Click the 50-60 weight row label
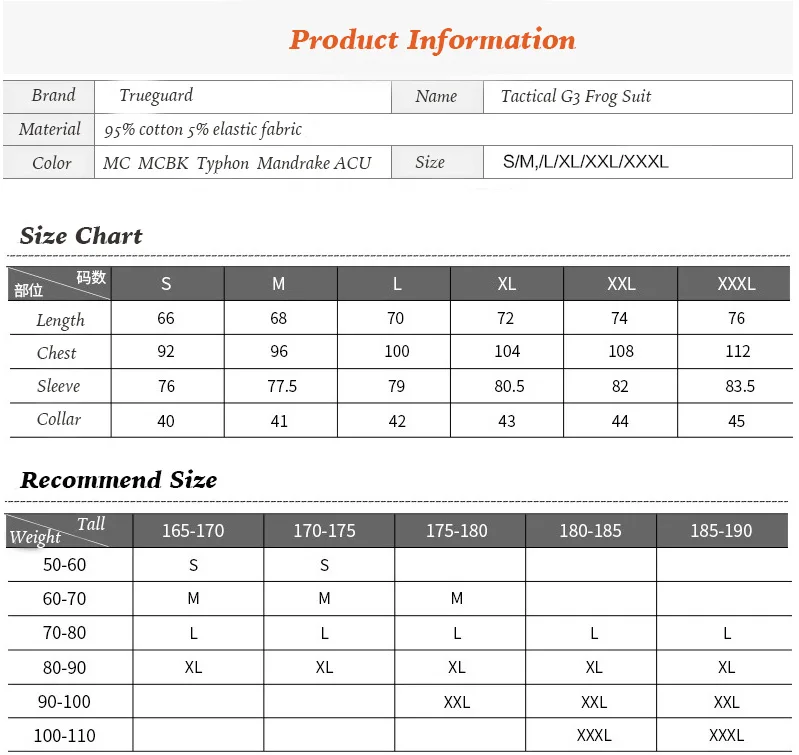 (x=64, y=564)
